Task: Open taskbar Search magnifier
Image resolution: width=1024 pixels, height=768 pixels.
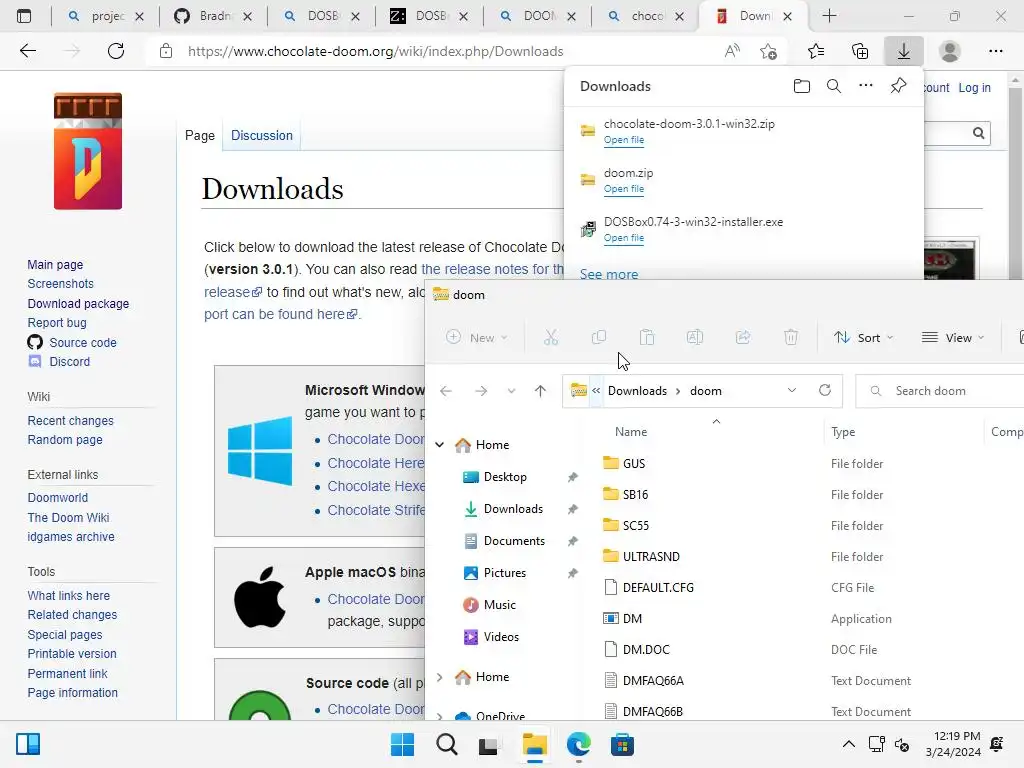Action: point(447,744)
